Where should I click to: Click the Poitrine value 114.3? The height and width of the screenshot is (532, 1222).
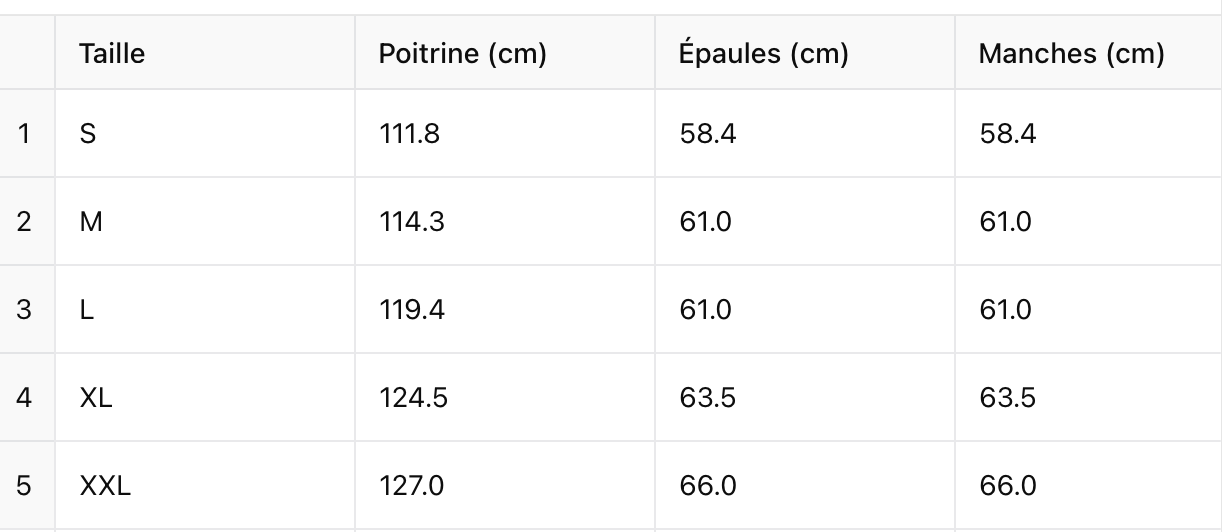(411, 221)
